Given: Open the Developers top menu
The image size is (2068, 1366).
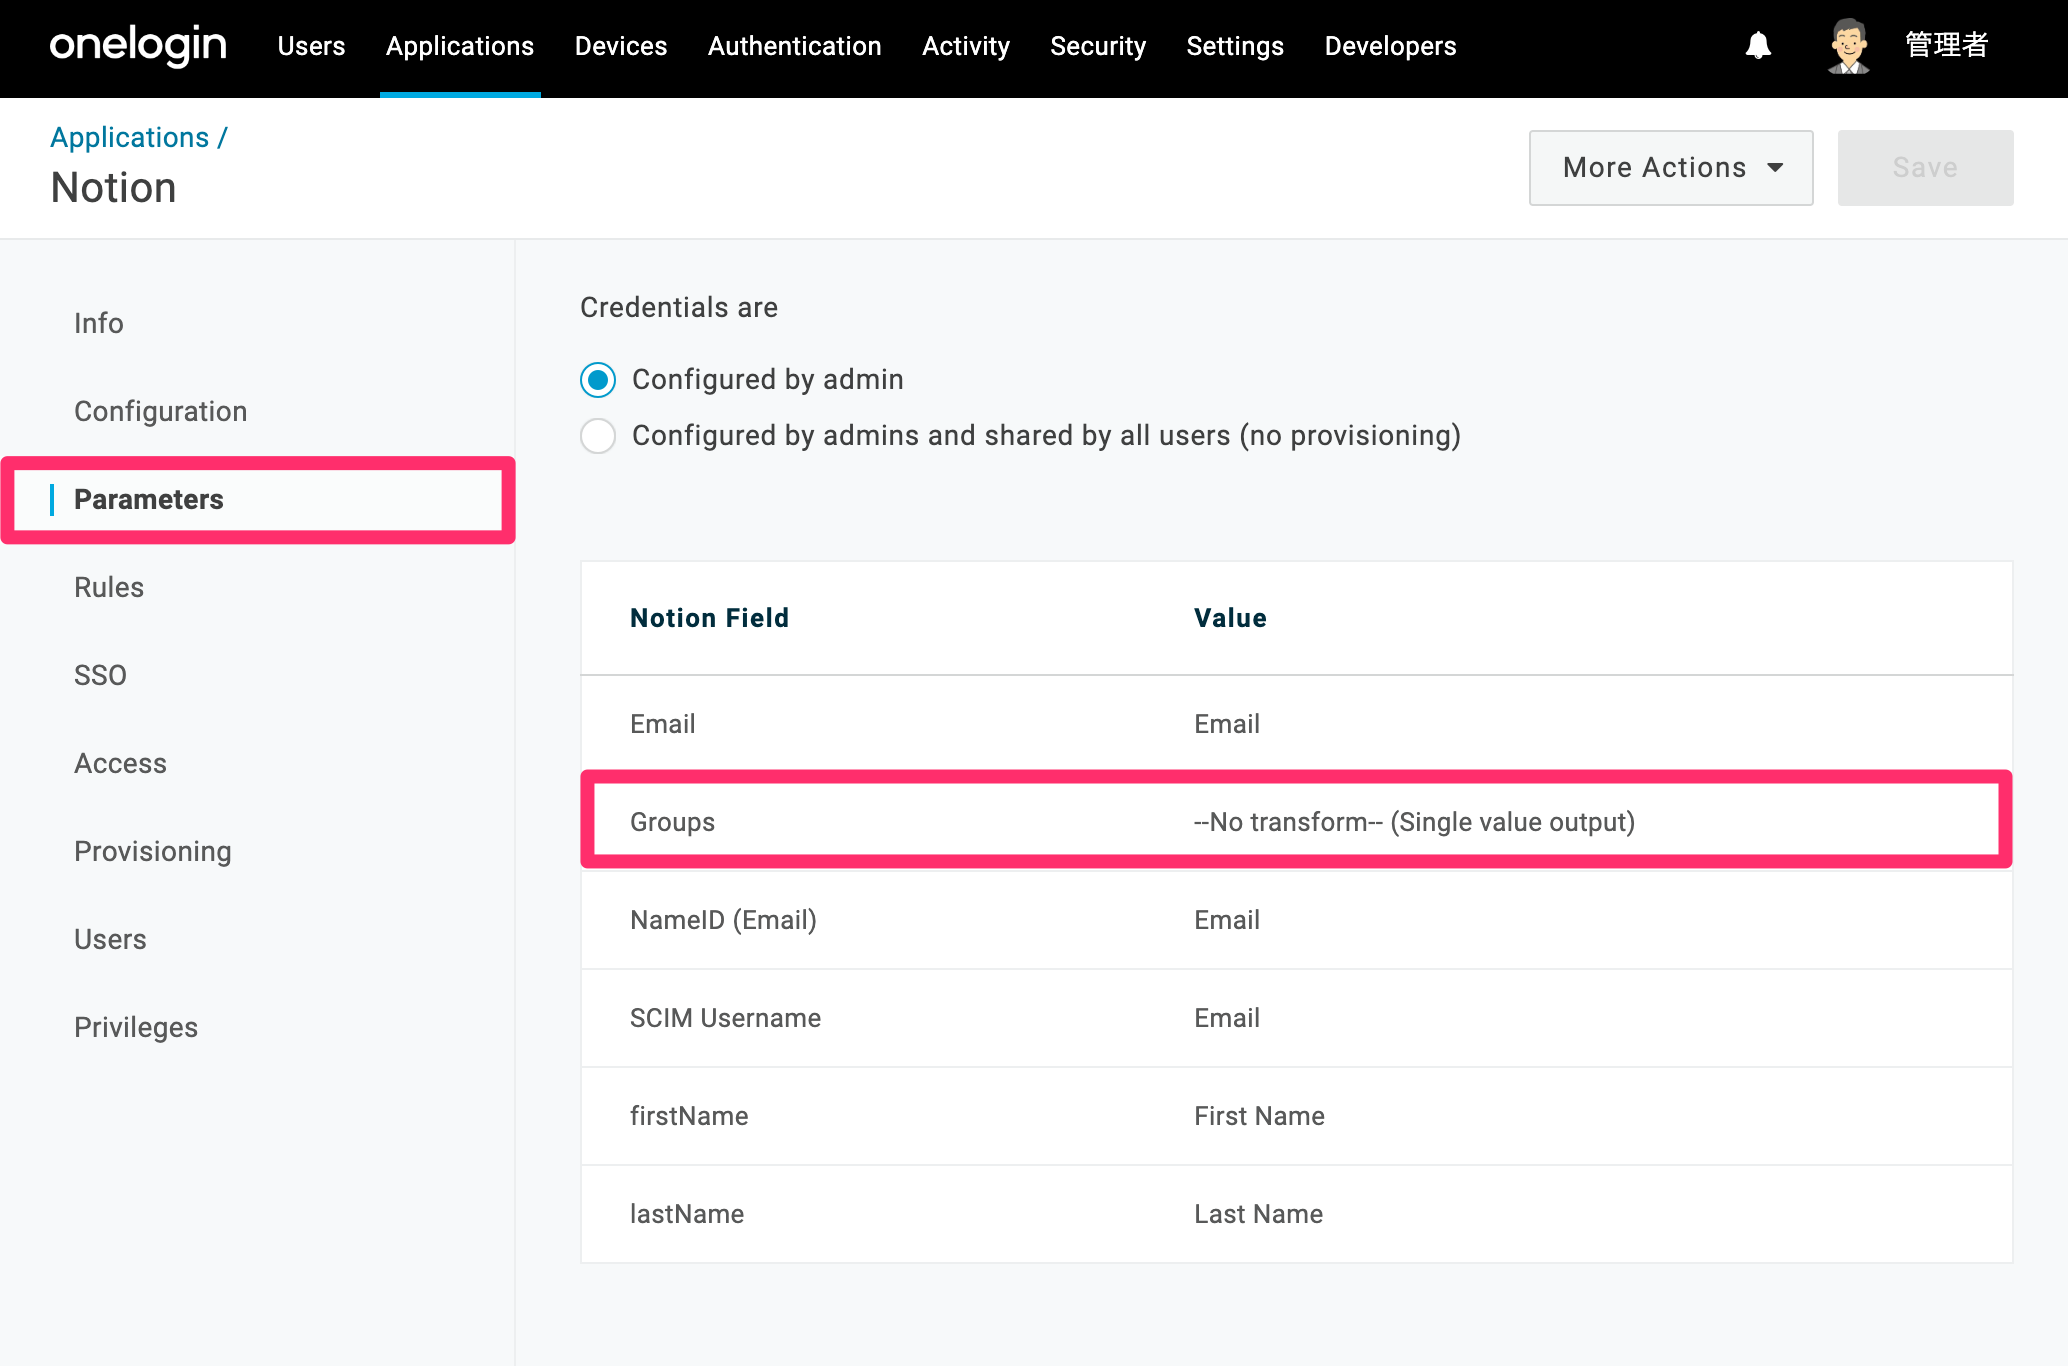Looking at the screenshot, I should point(1390,46).
